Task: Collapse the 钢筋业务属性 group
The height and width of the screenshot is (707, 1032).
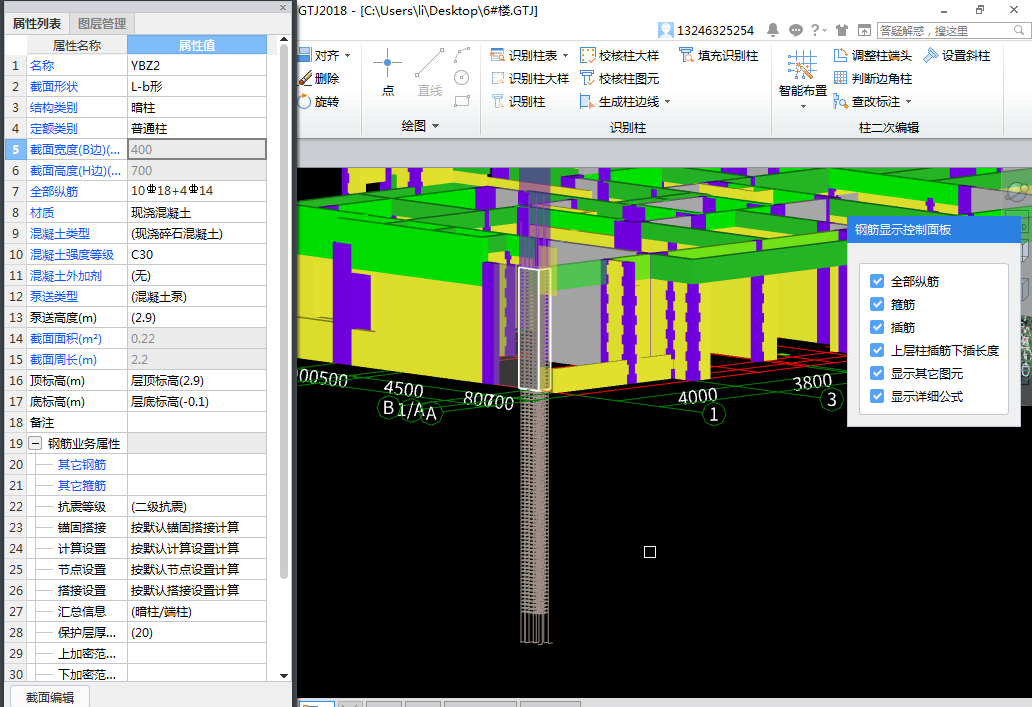Action: tap(36, 444)
